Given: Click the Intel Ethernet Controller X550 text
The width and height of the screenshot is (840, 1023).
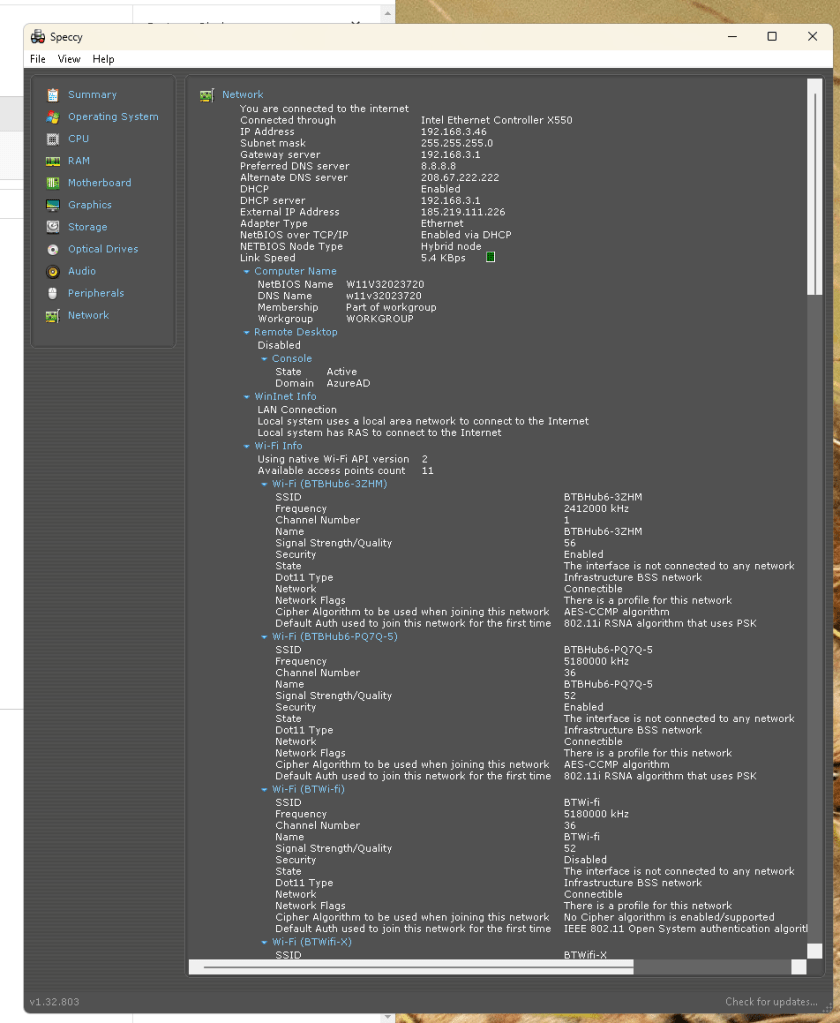Looking at the screenshot, I should 496,120.
